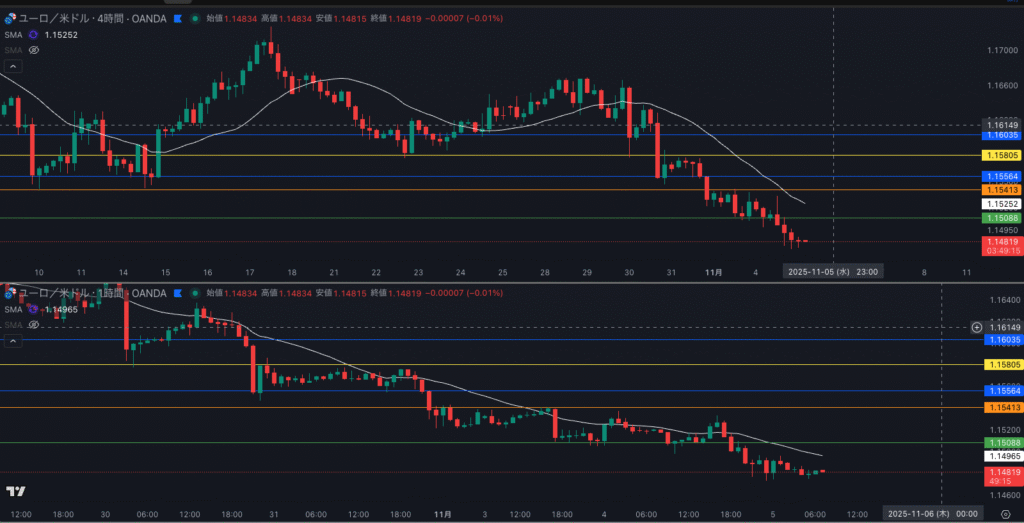
Task: Show the hidden SMA in the 1-hour chart
Action: pyautogui.click(x=34, y=324)
